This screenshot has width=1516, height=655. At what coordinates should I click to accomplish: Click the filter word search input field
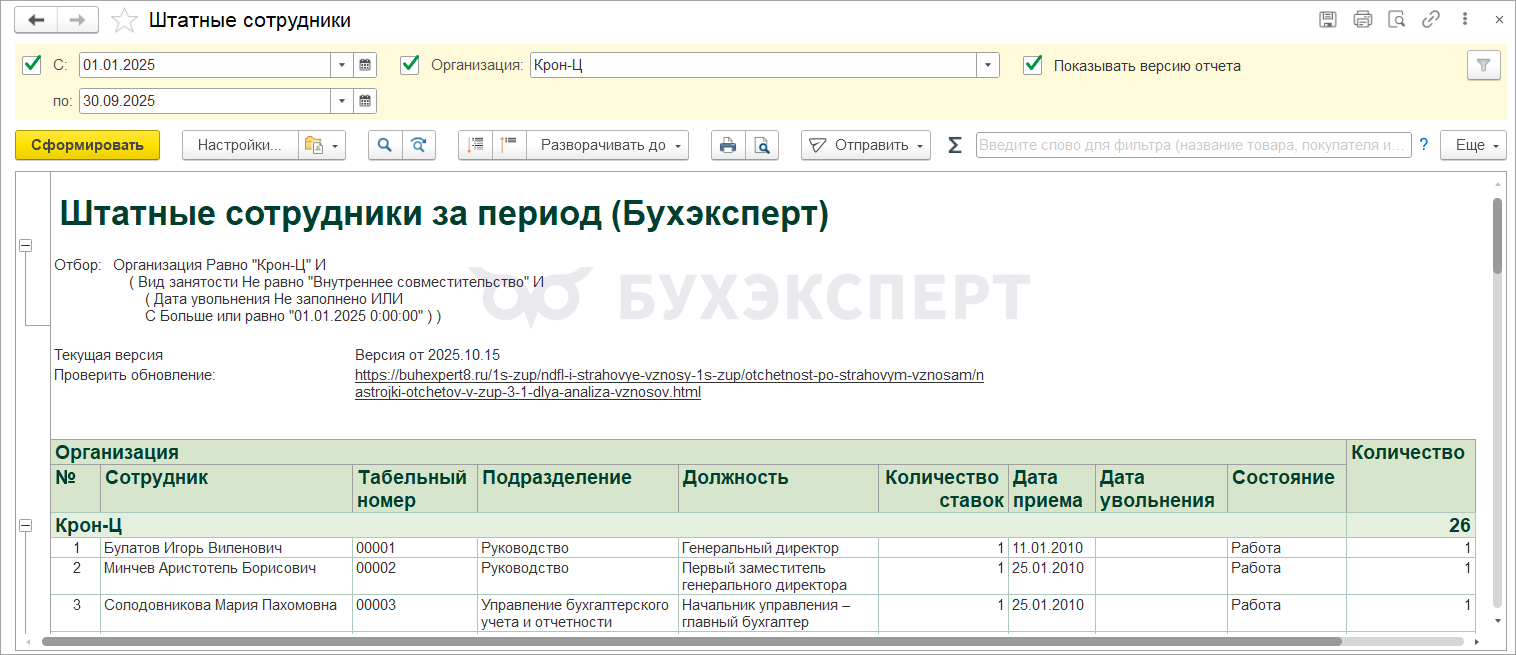click(1192, 145)
